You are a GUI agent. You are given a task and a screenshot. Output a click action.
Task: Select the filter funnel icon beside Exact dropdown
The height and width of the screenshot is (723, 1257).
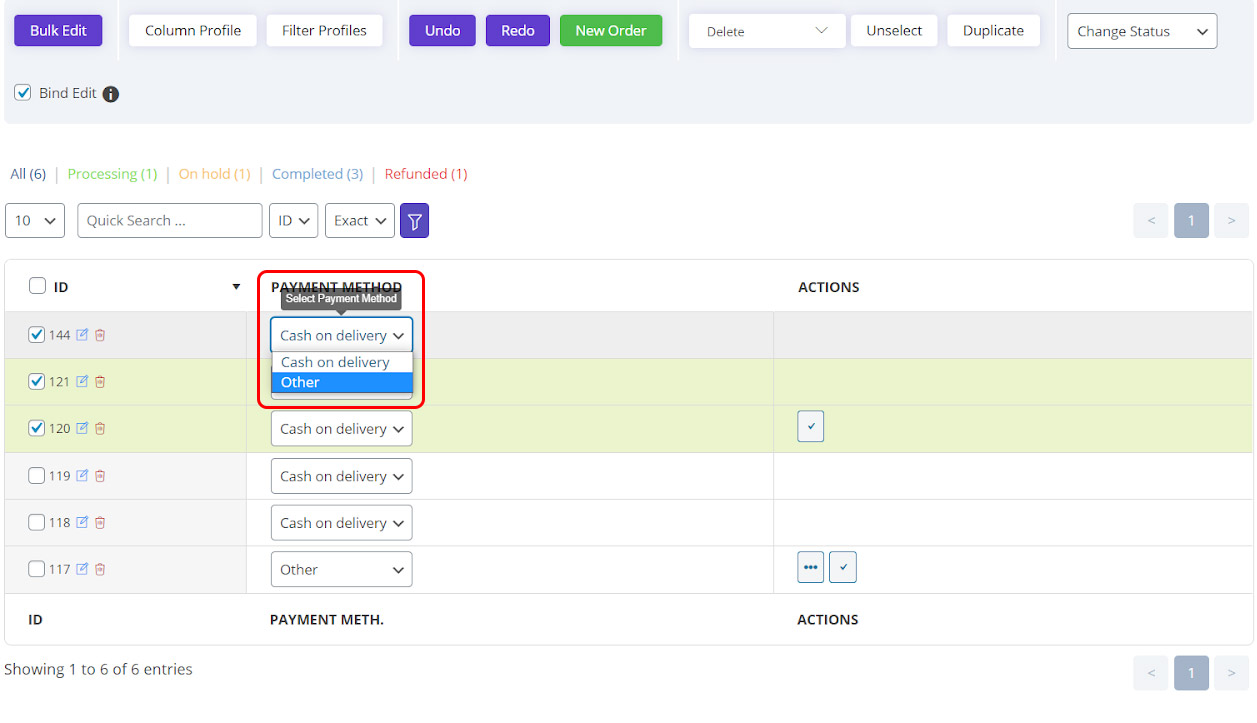pyautogui.click(x=414, y=220)
